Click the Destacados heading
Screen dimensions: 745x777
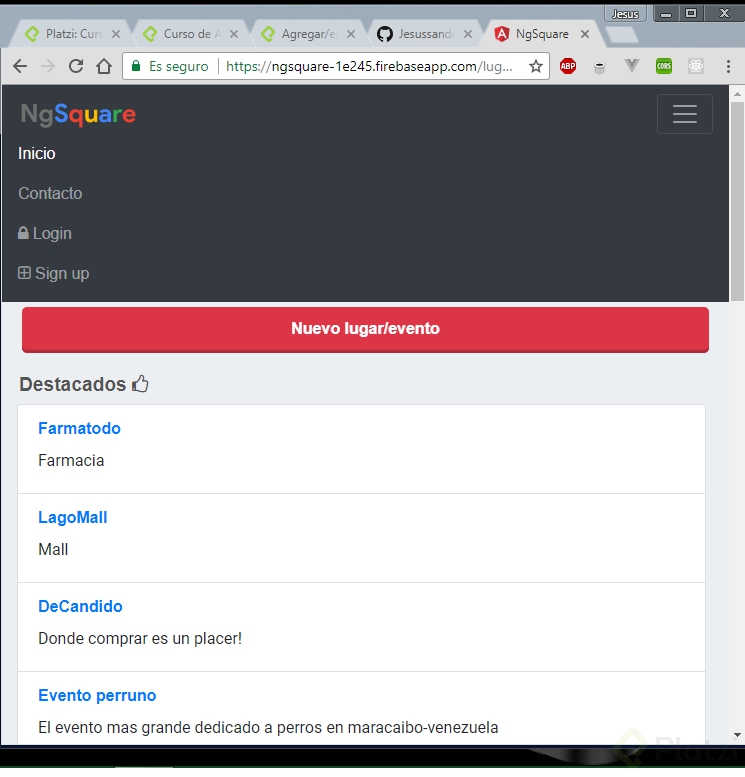(72, 384)
